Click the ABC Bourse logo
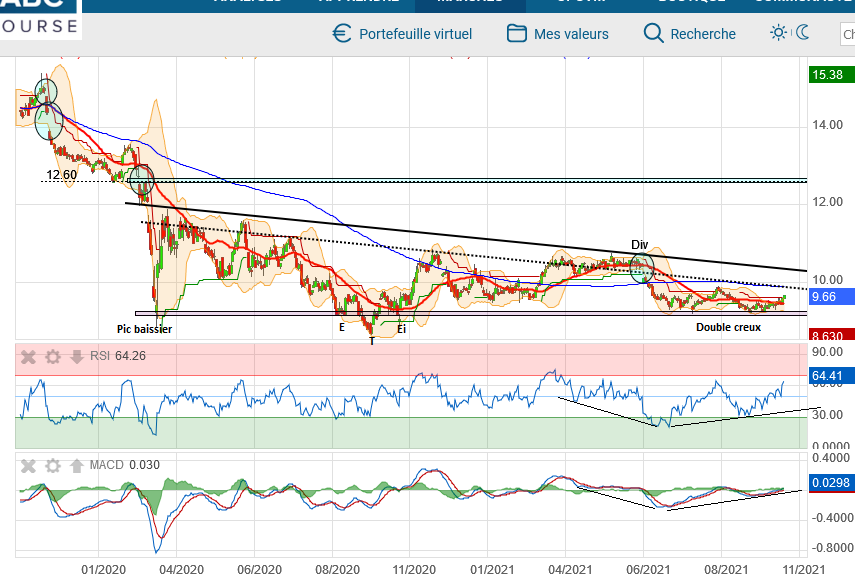This screenshot has width=855, height=580. click(x=40, y=18)
